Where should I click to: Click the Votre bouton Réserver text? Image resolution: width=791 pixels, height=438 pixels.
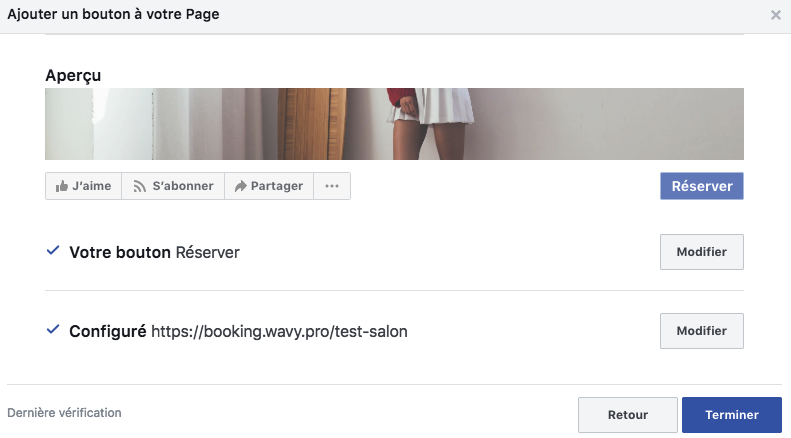click(x=154, y=252)
